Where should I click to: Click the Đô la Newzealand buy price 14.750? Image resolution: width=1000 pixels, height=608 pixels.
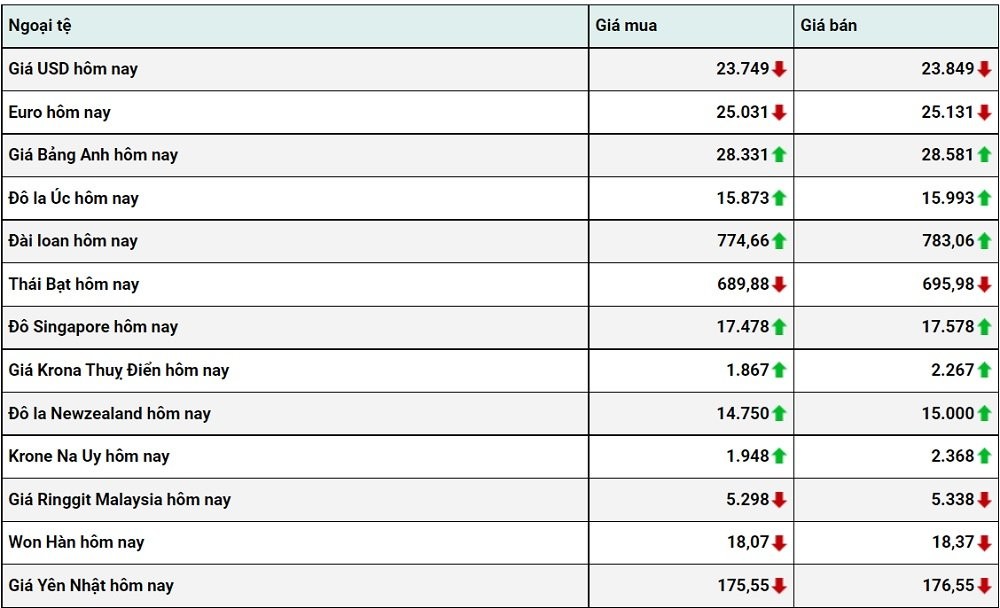(742, 413)
